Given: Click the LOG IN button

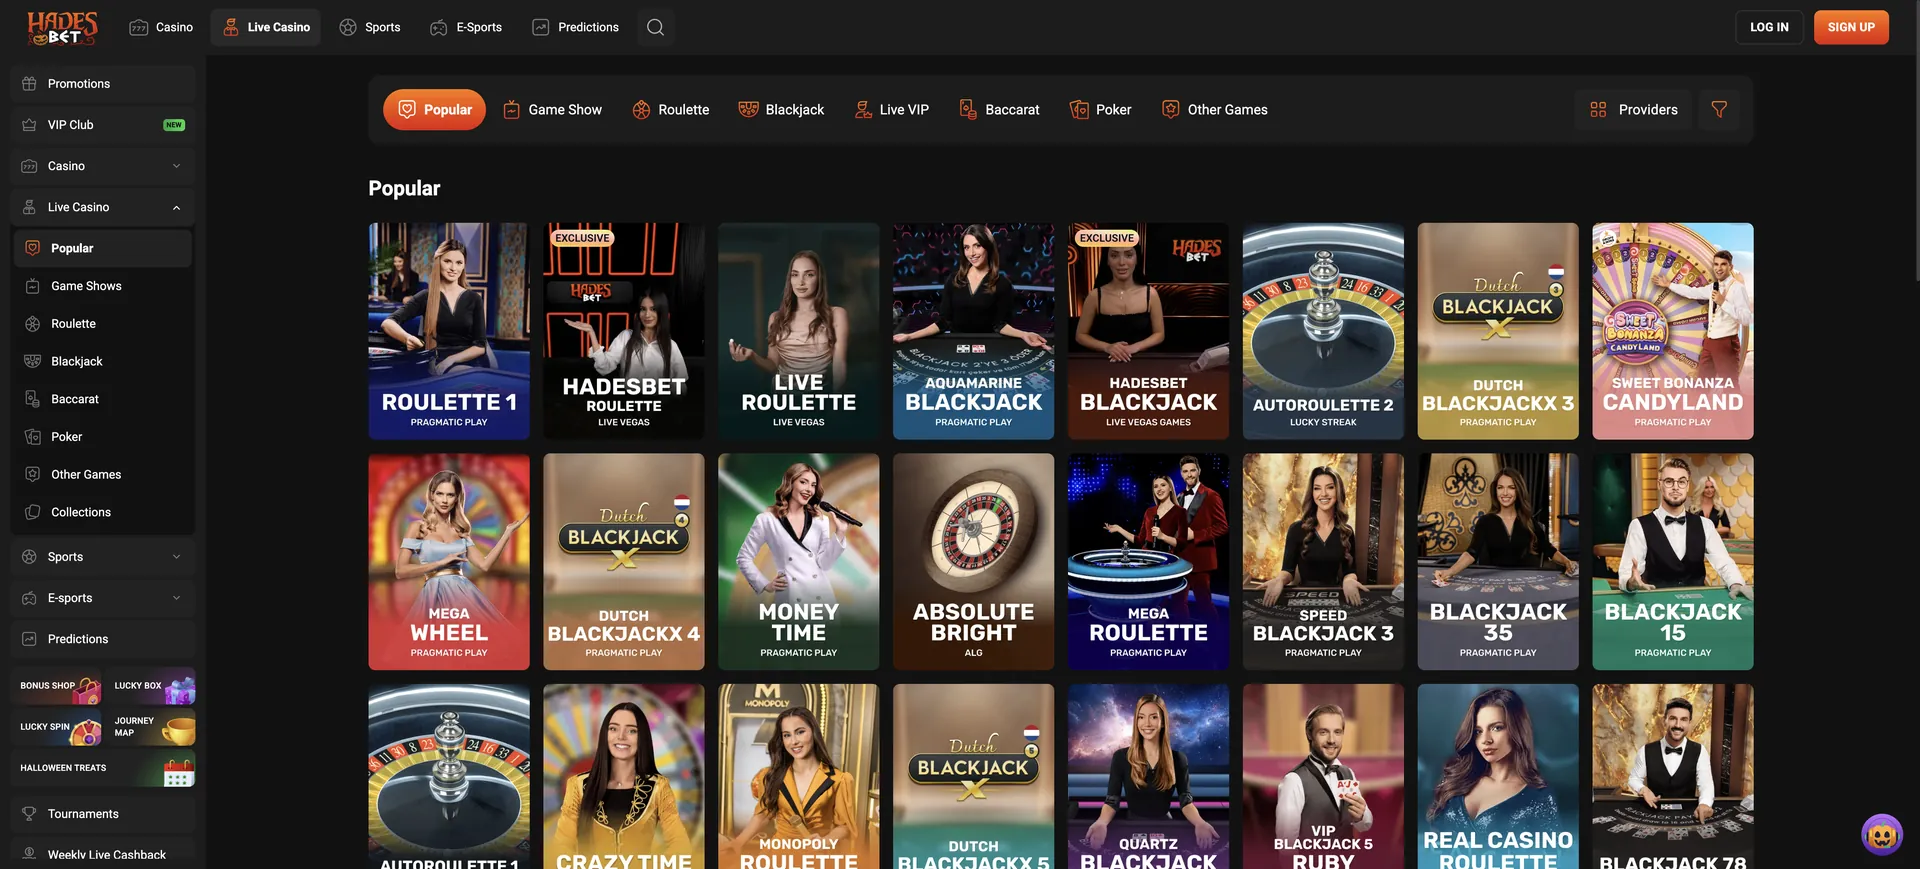Looking at the screenshot, I should point(1769,27).
